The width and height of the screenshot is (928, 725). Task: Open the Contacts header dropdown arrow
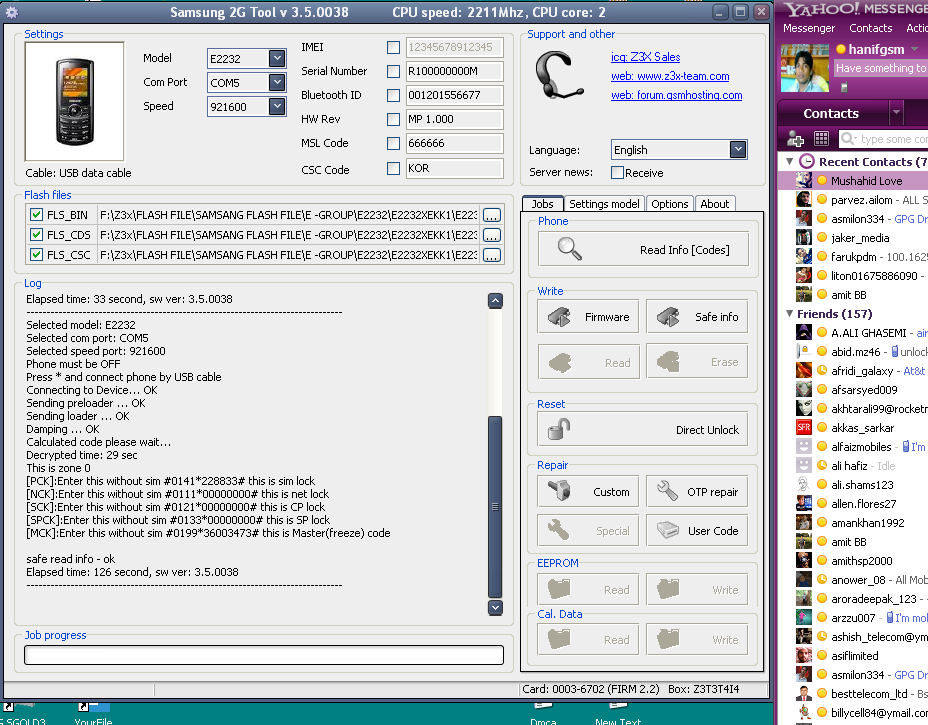pos(897,112)
